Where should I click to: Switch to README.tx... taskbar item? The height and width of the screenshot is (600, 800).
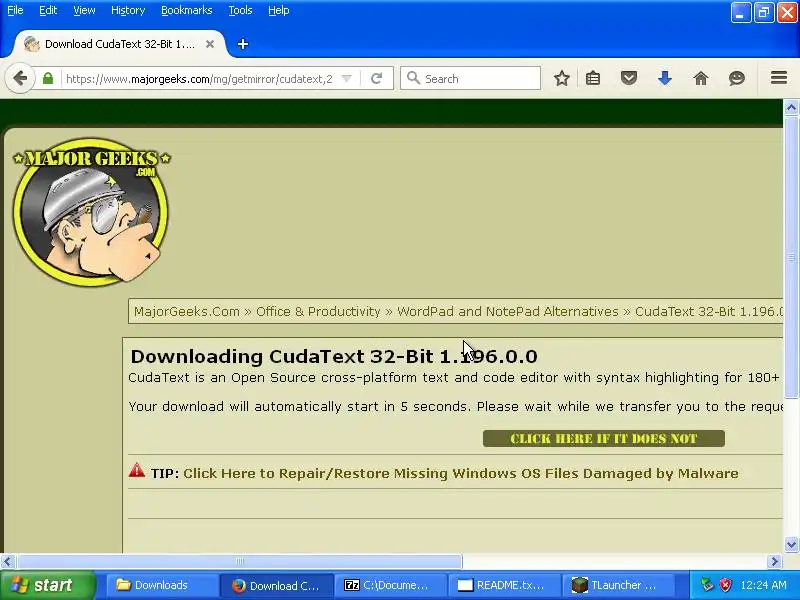coord(504,585)
